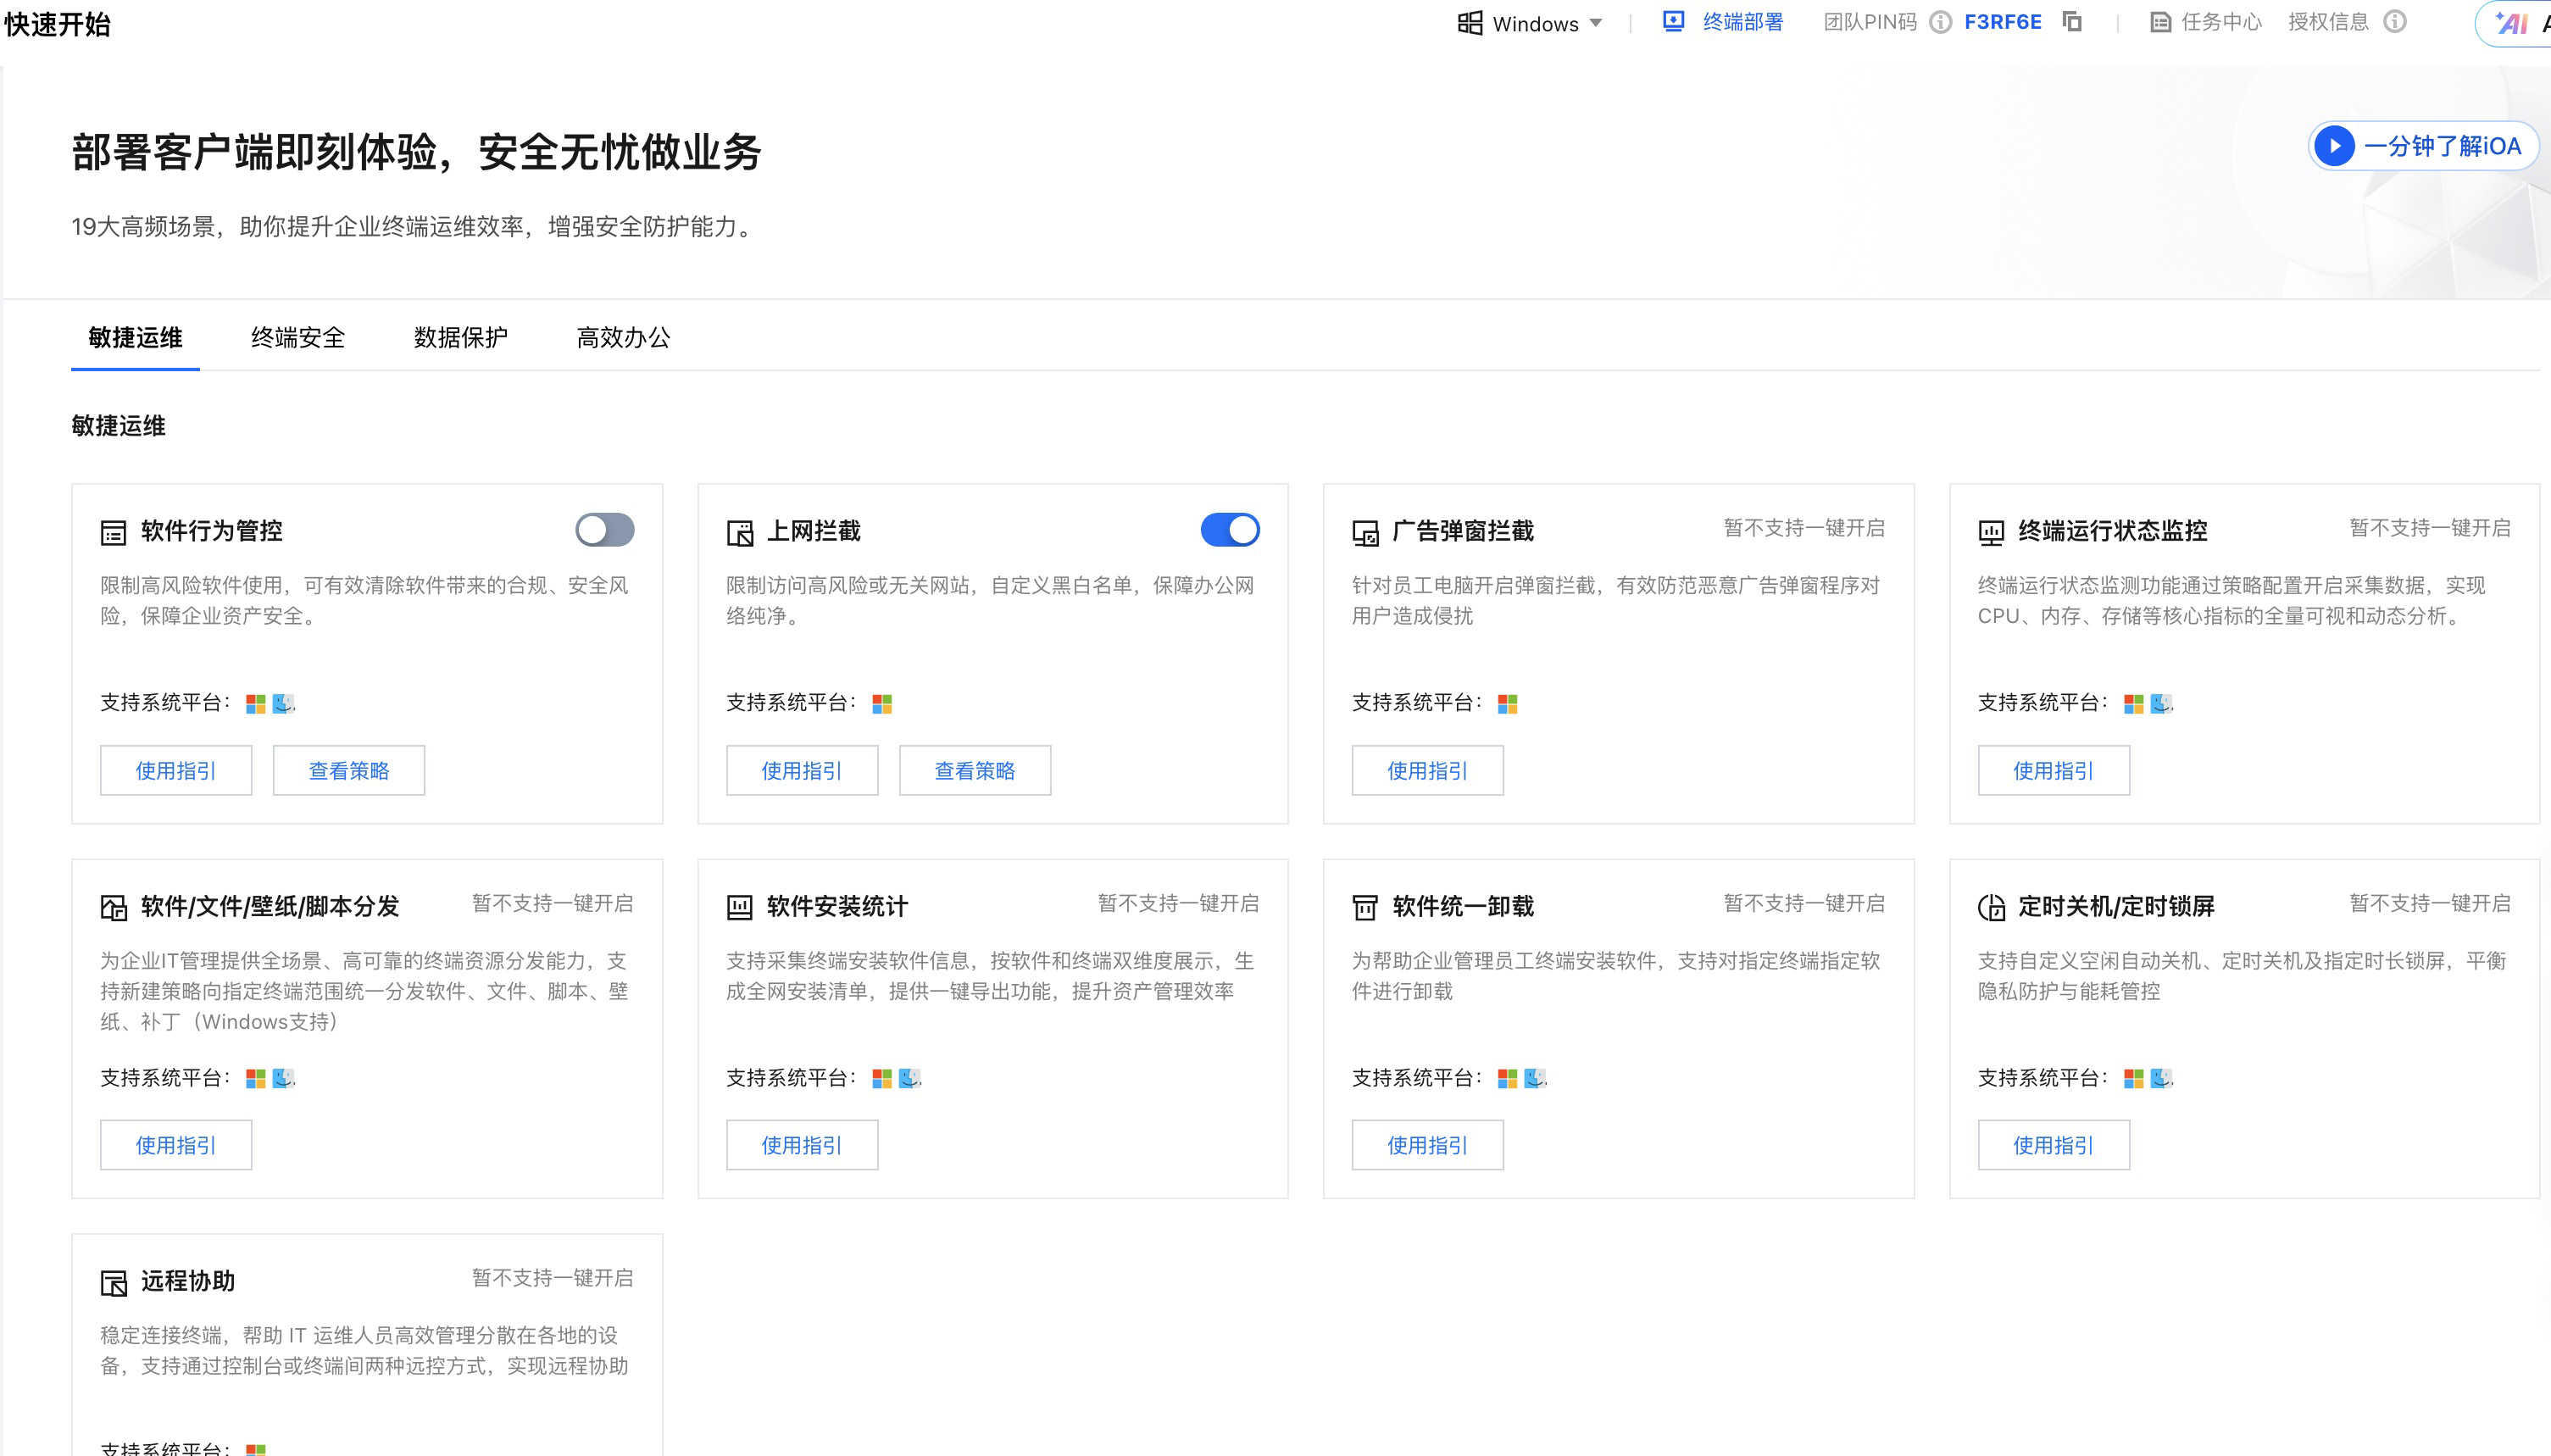Click the copy icon beside PIN code F3RF6E
The image size is (2551, 1456).
coord(2072,22)
